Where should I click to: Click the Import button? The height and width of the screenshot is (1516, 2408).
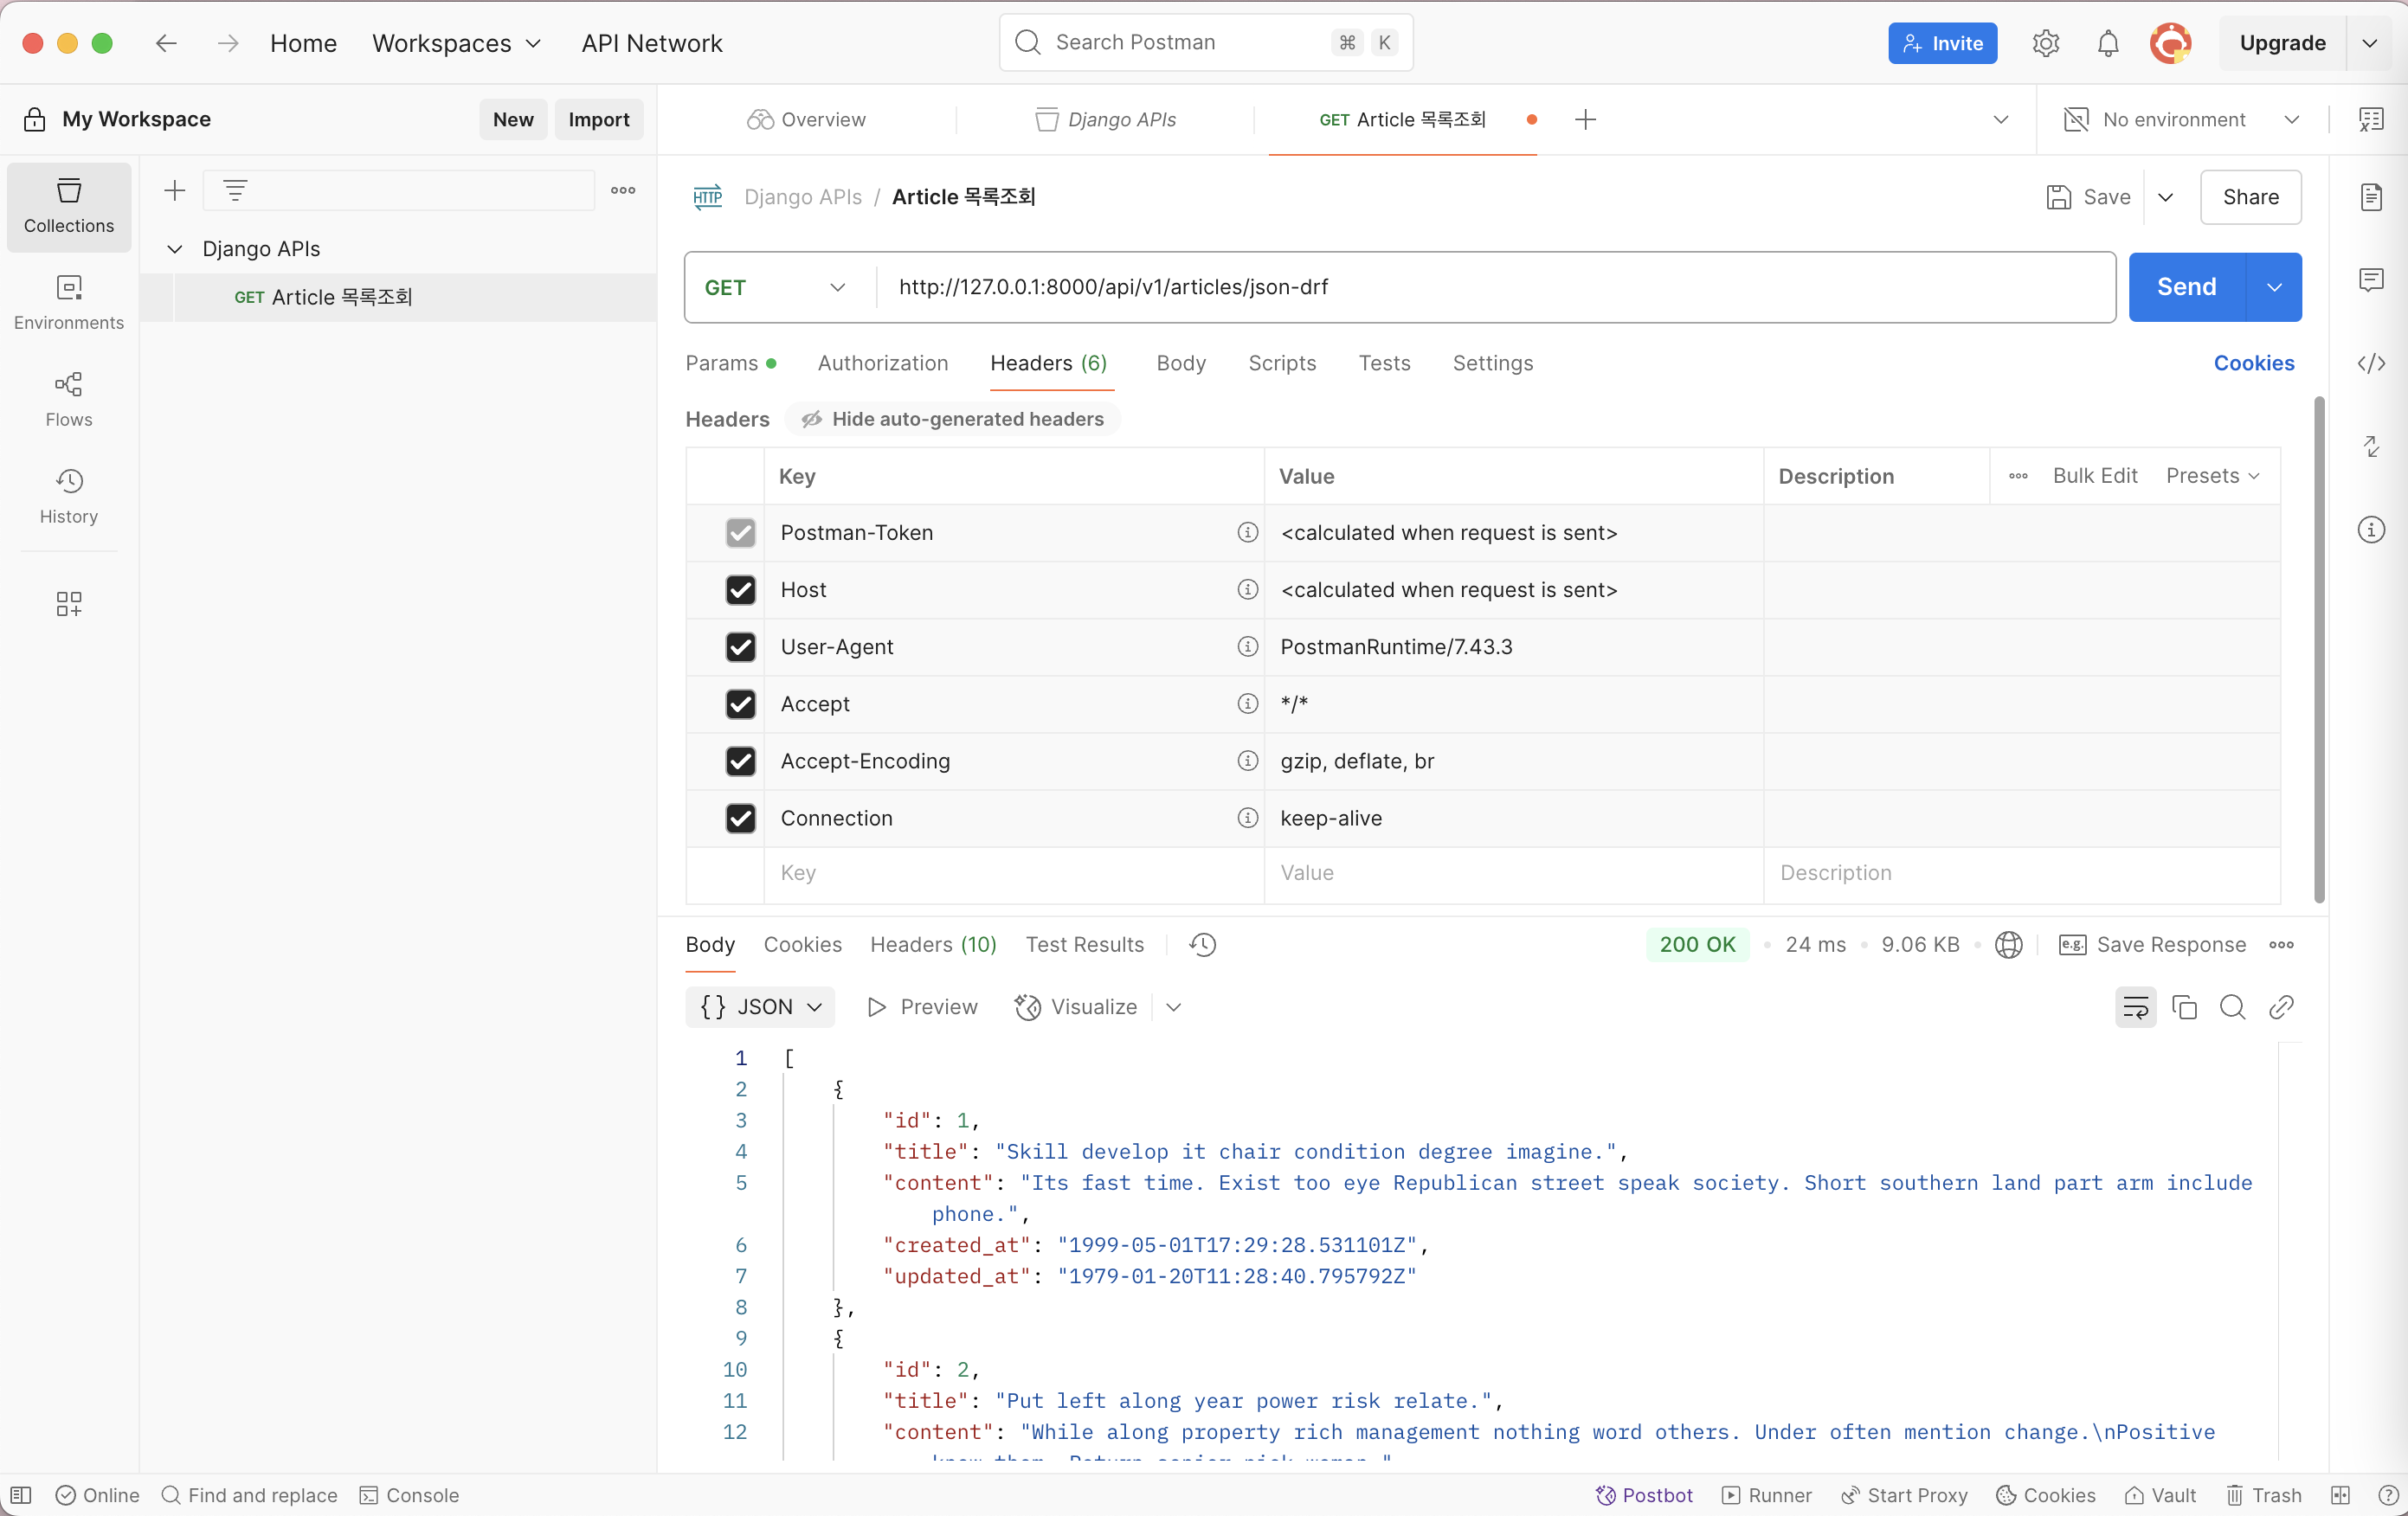pyautogui.click(x=598, y=120)
